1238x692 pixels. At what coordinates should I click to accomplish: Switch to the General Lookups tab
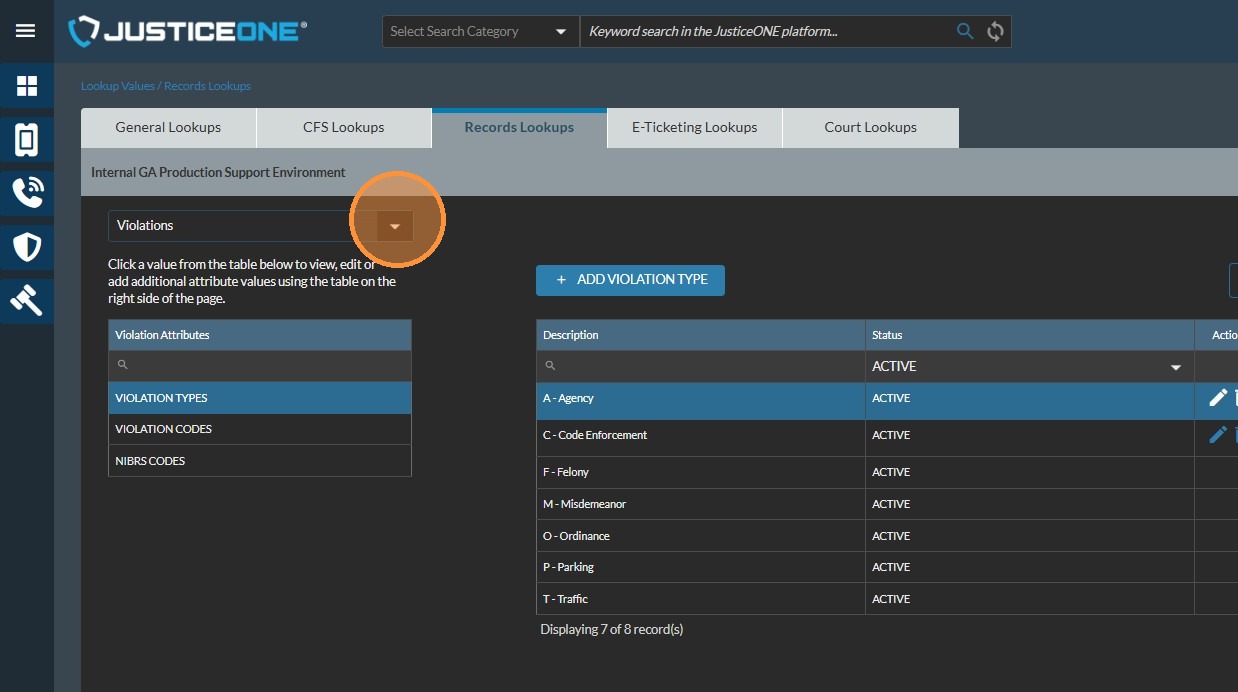pyautogui.click(x=168, y=128)
